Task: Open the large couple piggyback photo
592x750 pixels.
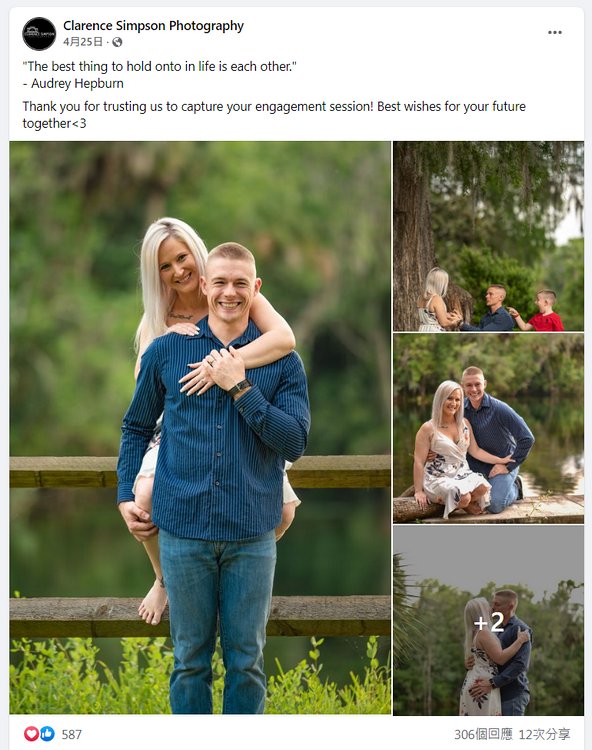Action: (200, 428)
